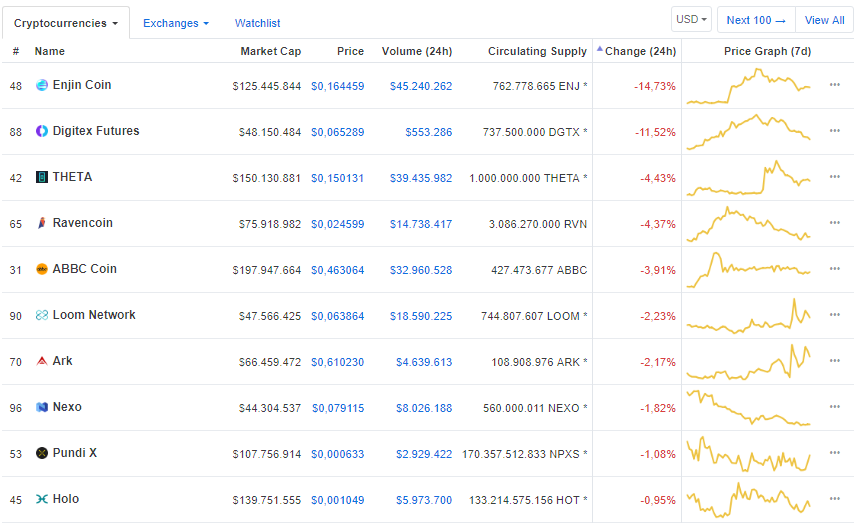Open the THETA name link
Image resolution: width=859 pixels, height=523 pixels.
click(x=72, y=177)
